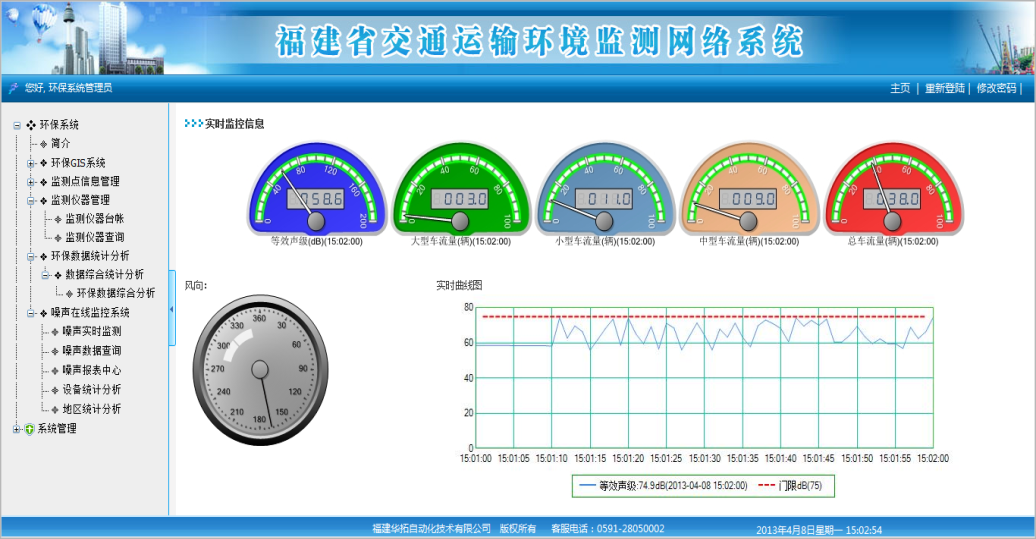Click the footer date and time text

point(819,530)
